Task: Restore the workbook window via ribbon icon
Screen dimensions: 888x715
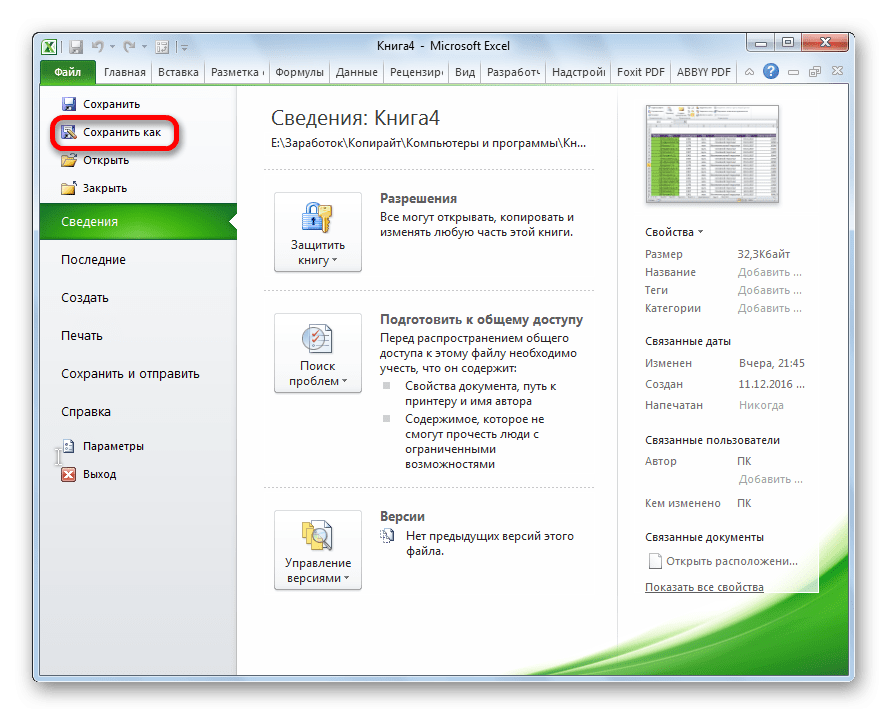Action: click(x=815, y=72)
